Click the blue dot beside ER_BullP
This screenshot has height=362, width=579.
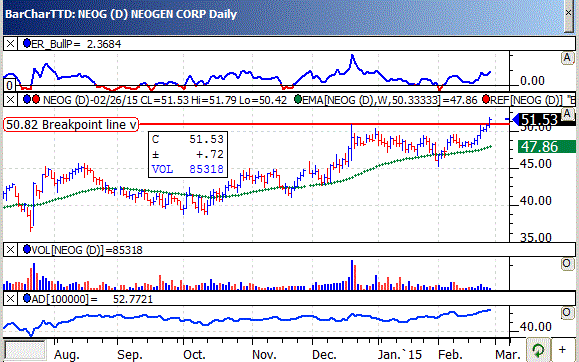coord(27,43)
